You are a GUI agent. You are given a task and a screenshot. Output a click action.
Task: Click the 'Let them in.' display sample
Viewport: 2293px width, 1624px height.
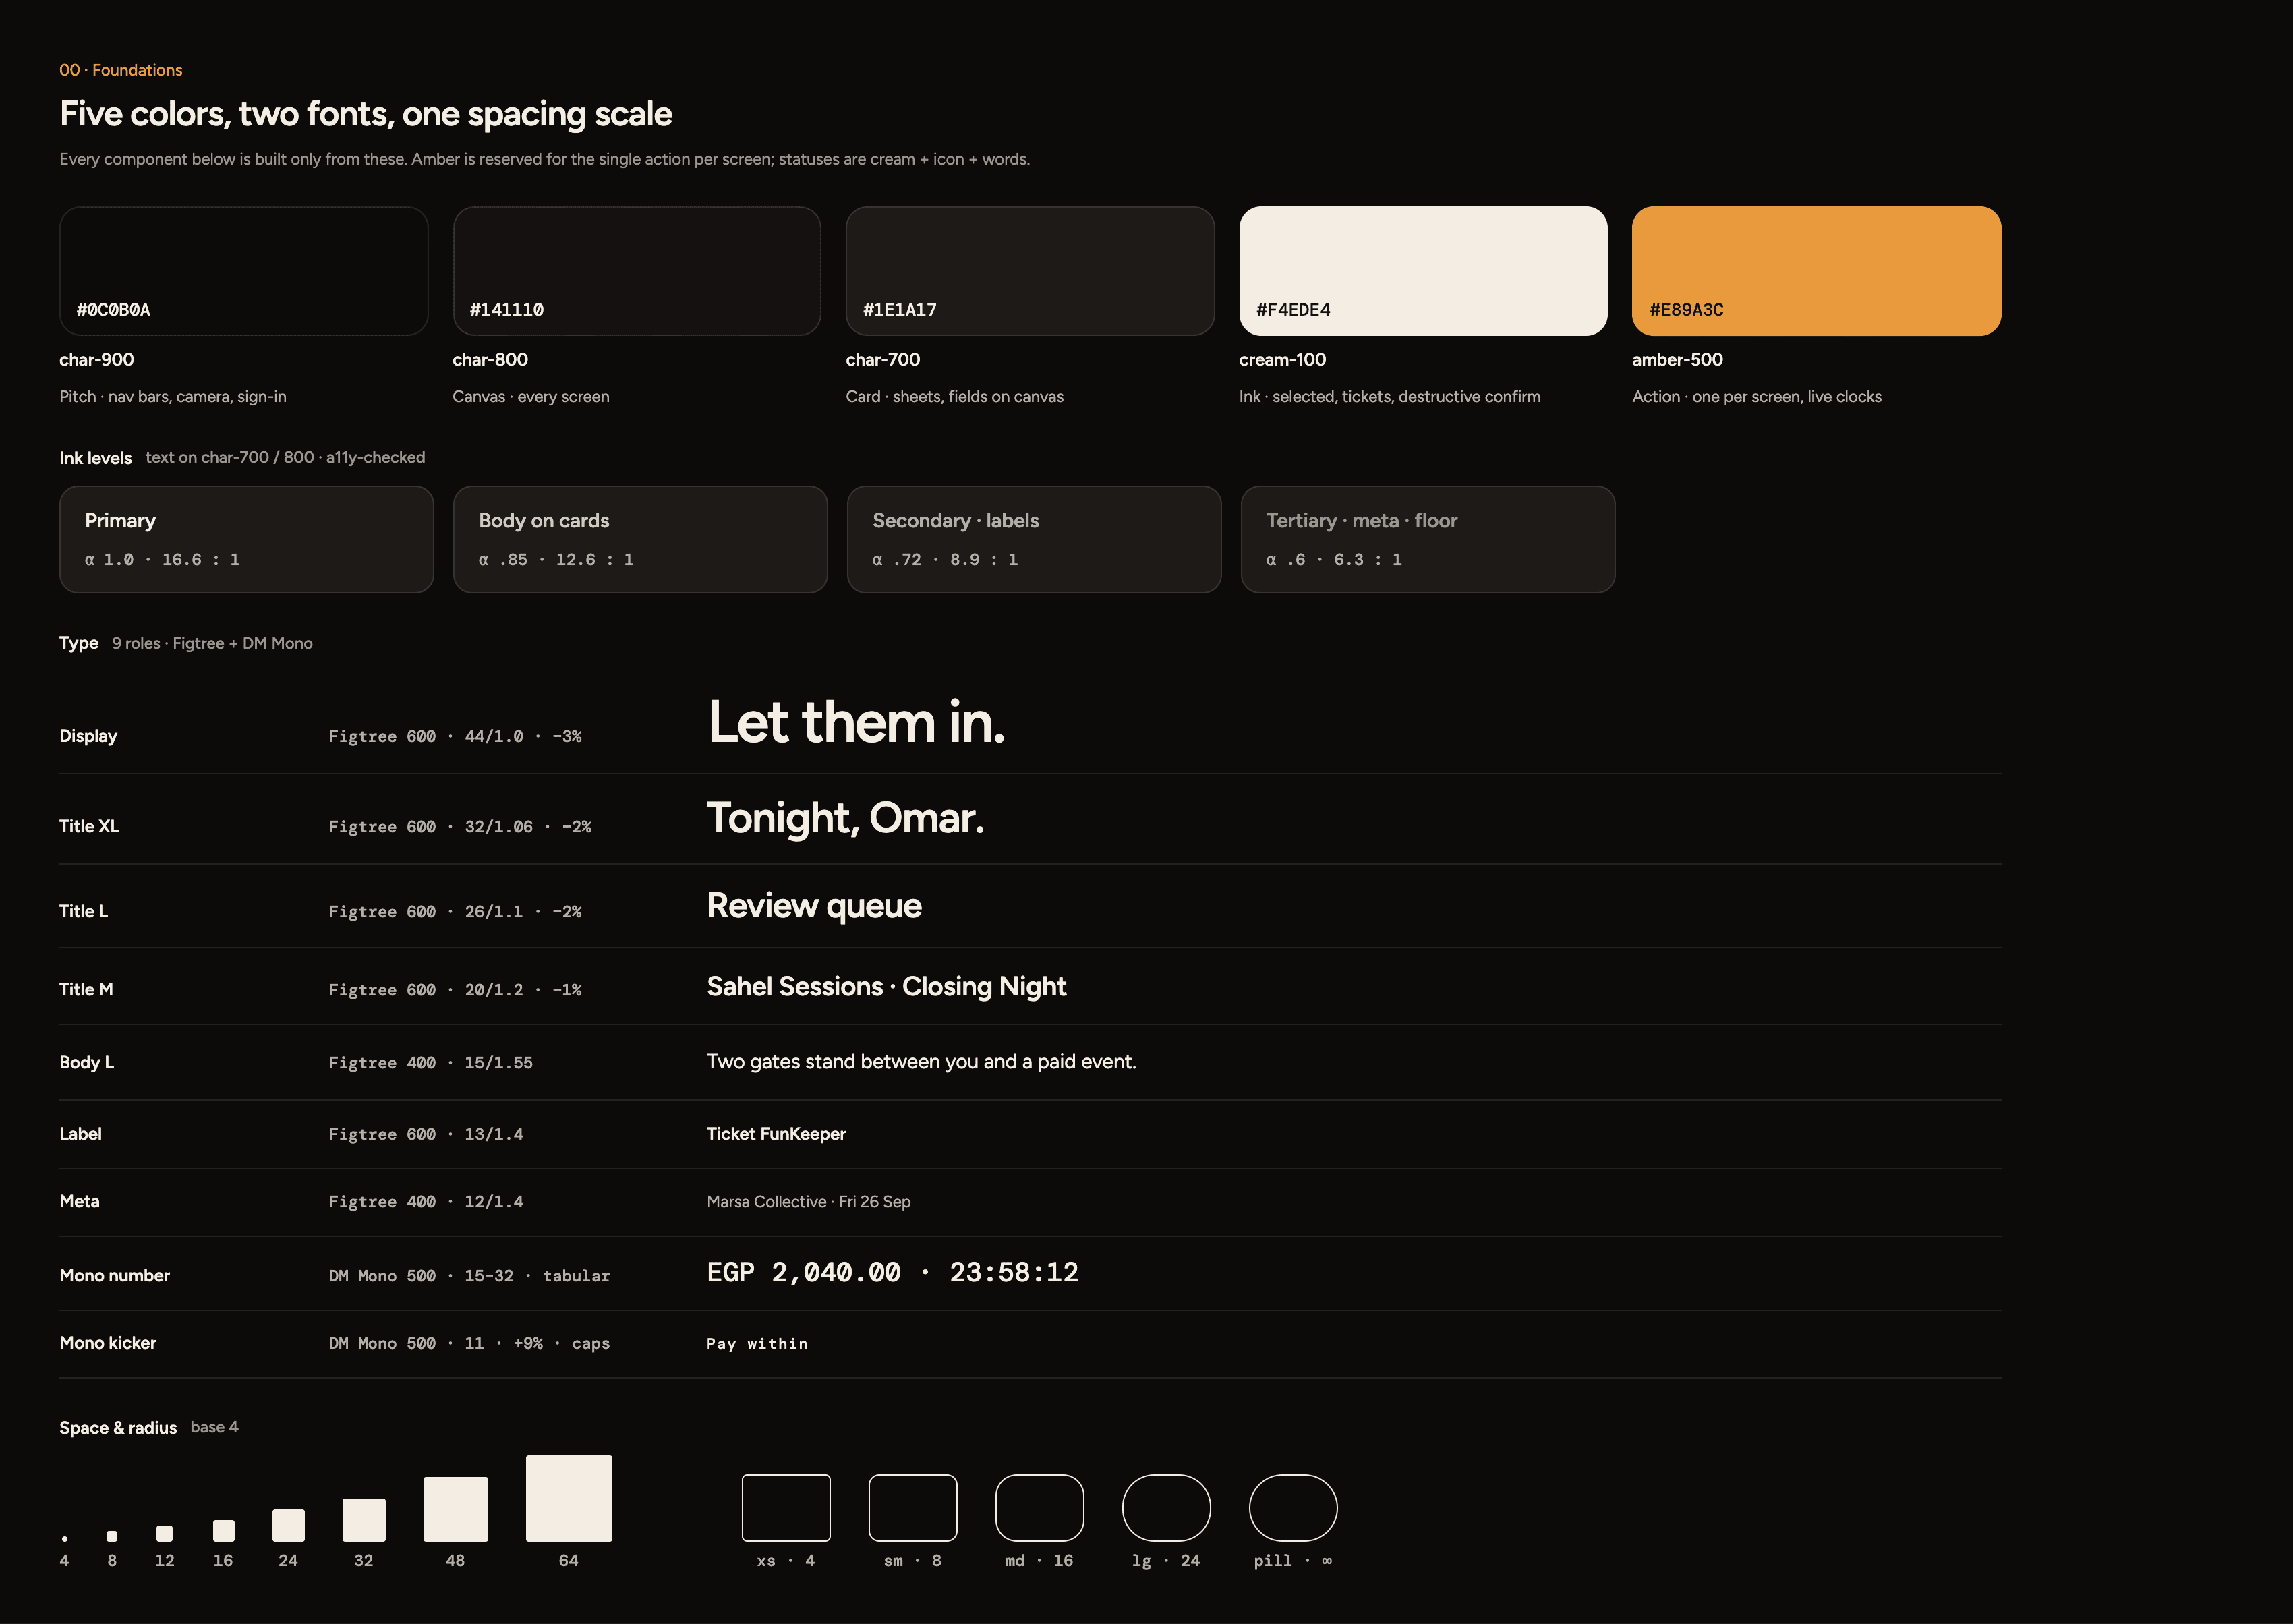[856, 722]
